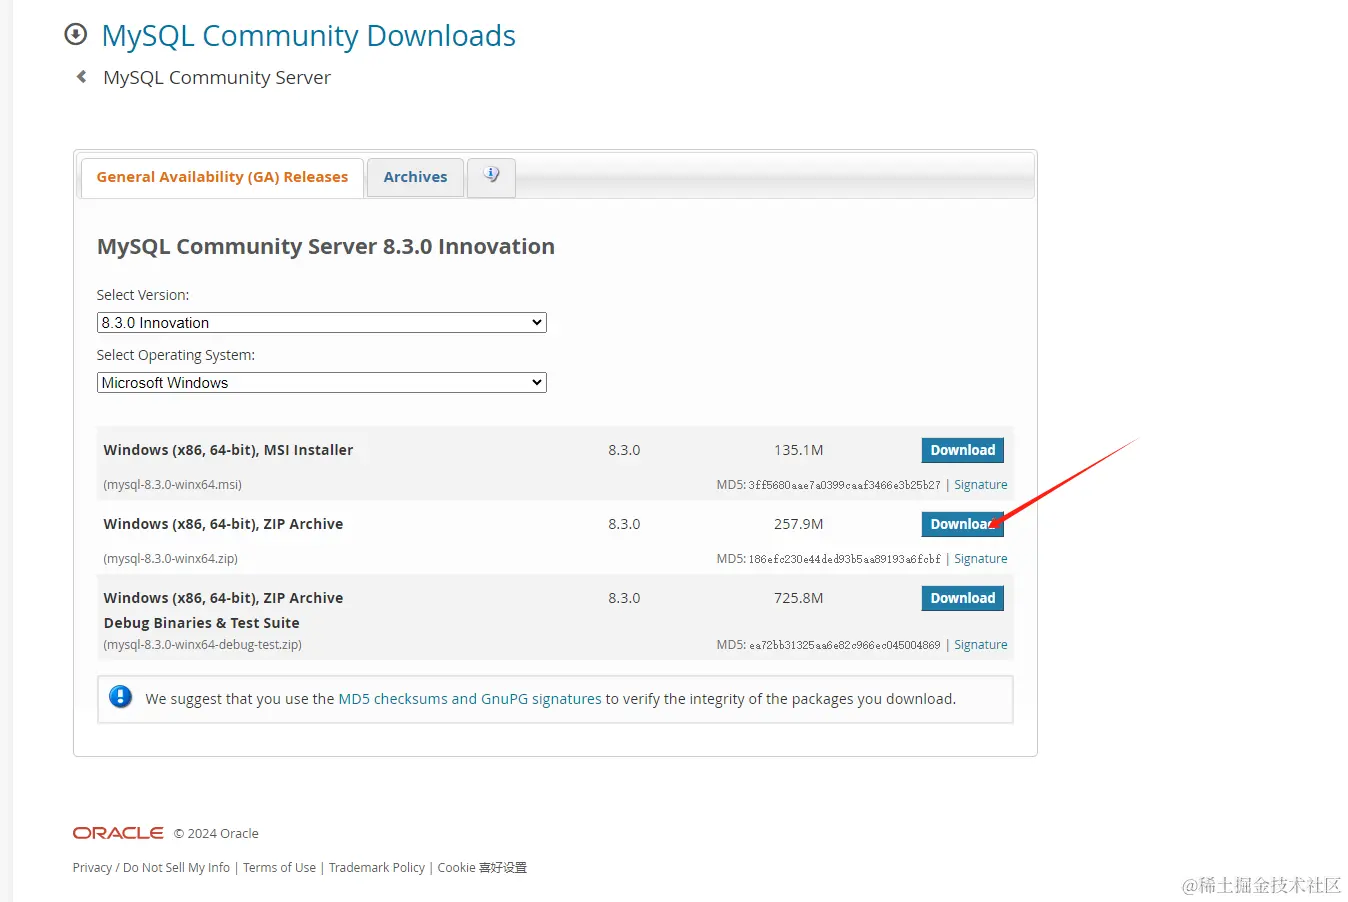Click the Oracle logo in the footer
The height and width of the screenshot is (902, 1348).
click(x=118, y=833)
